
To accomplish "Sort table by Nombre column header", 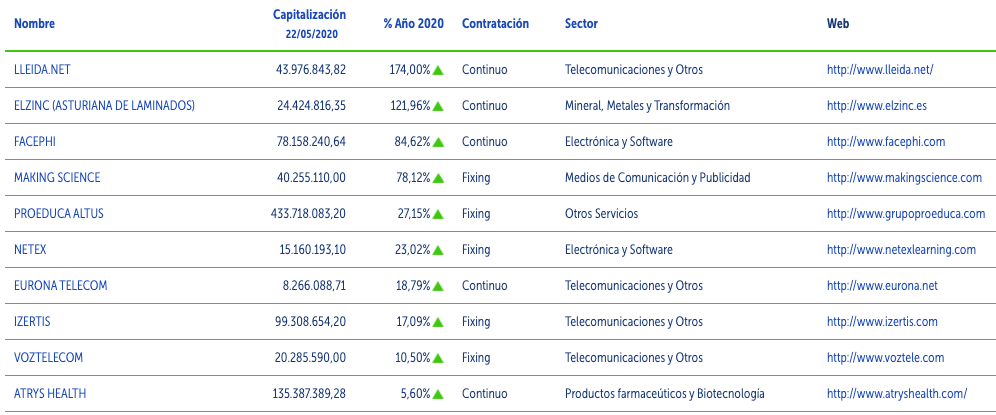I will coord(34,24).
